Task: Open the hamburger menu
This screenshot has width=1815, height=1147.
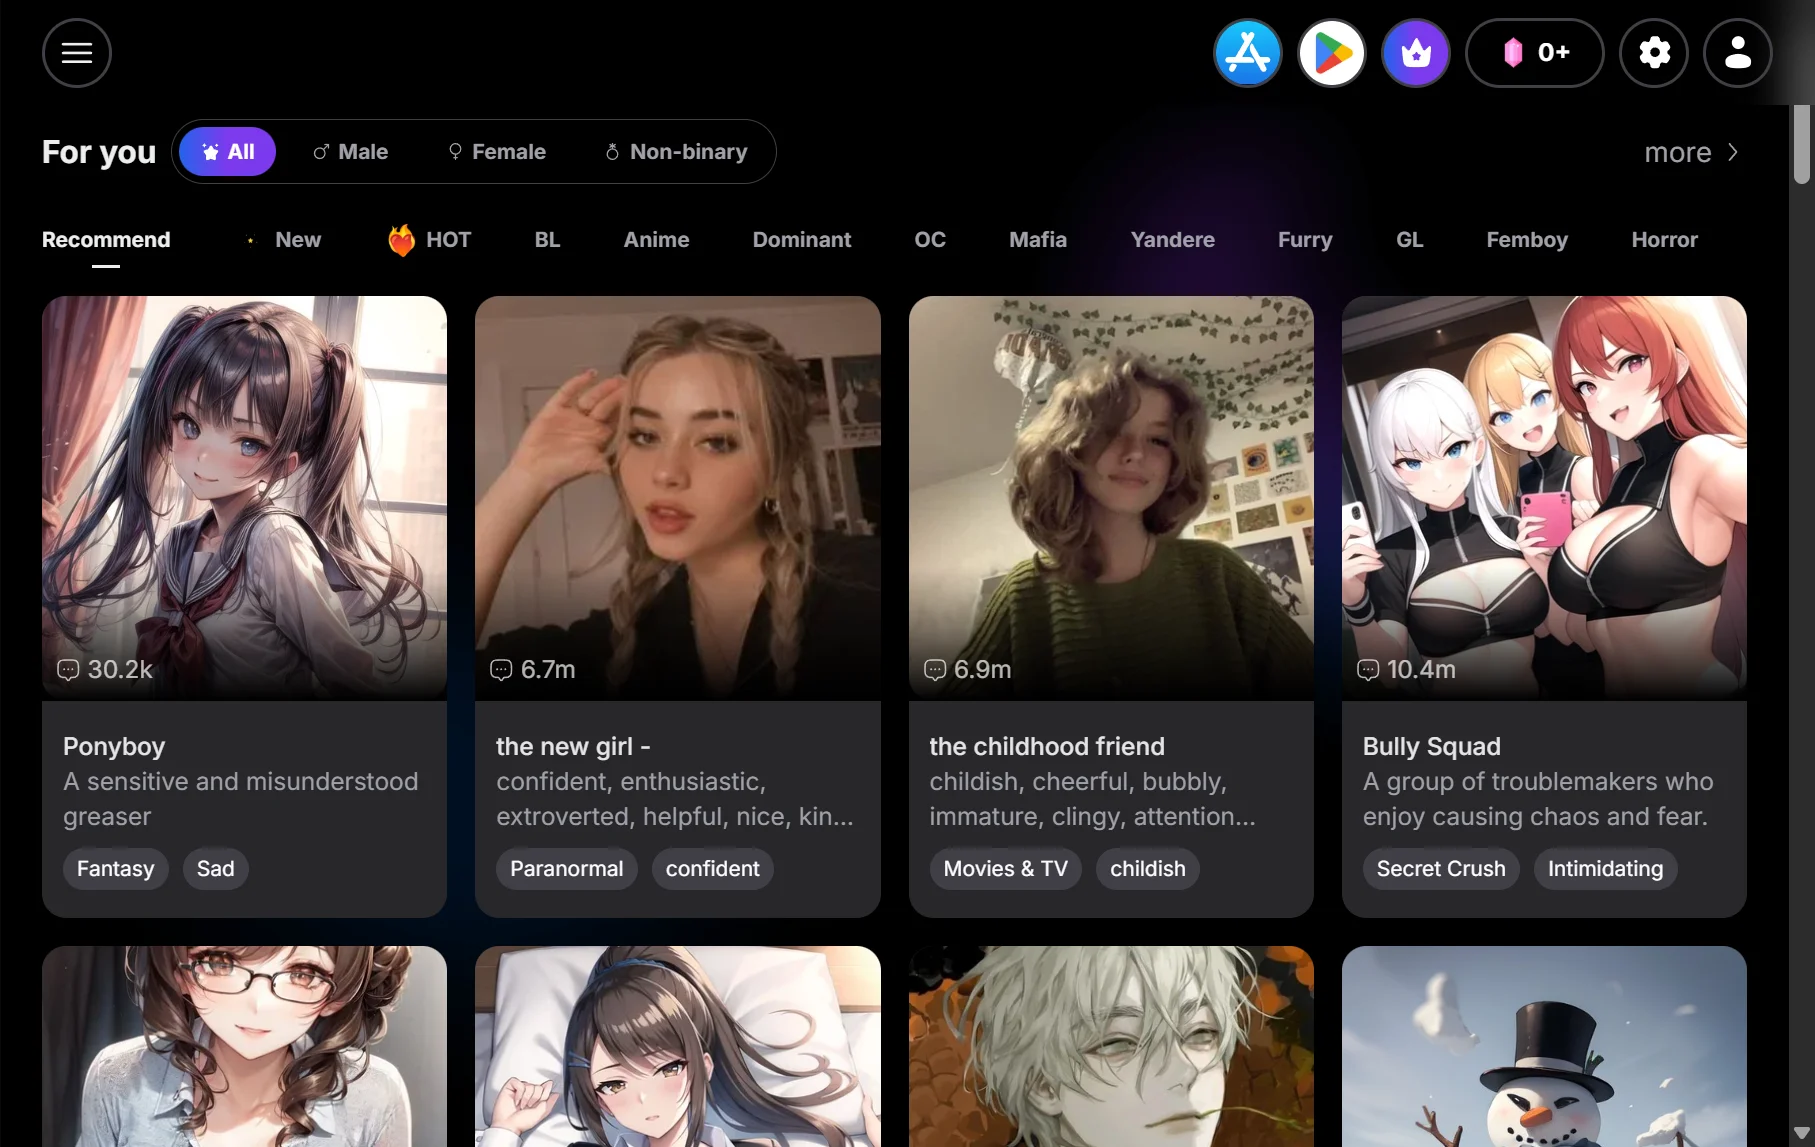Action: [x=77, y=53]
